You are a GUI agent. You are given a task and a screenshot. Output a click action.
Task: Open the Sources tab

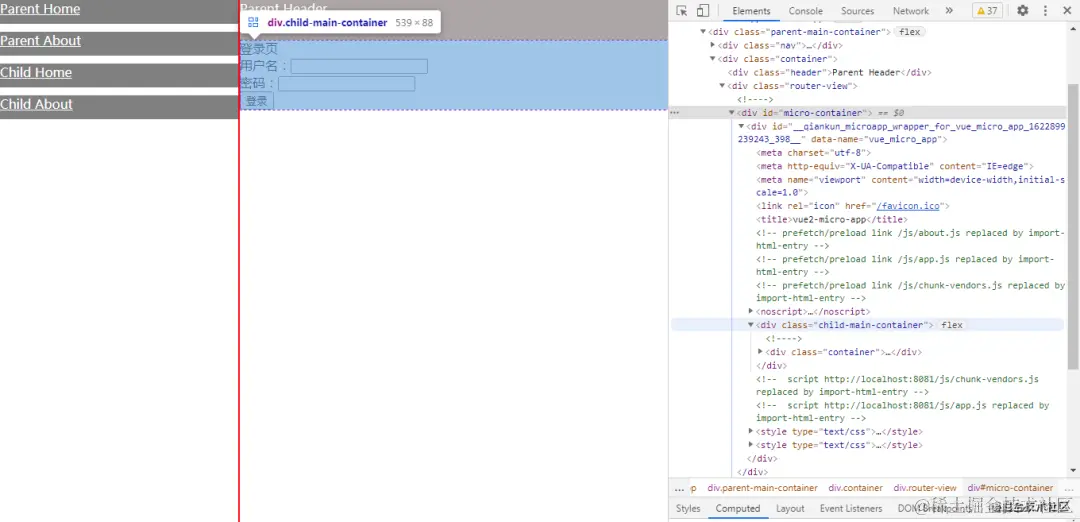pos(857,11)
